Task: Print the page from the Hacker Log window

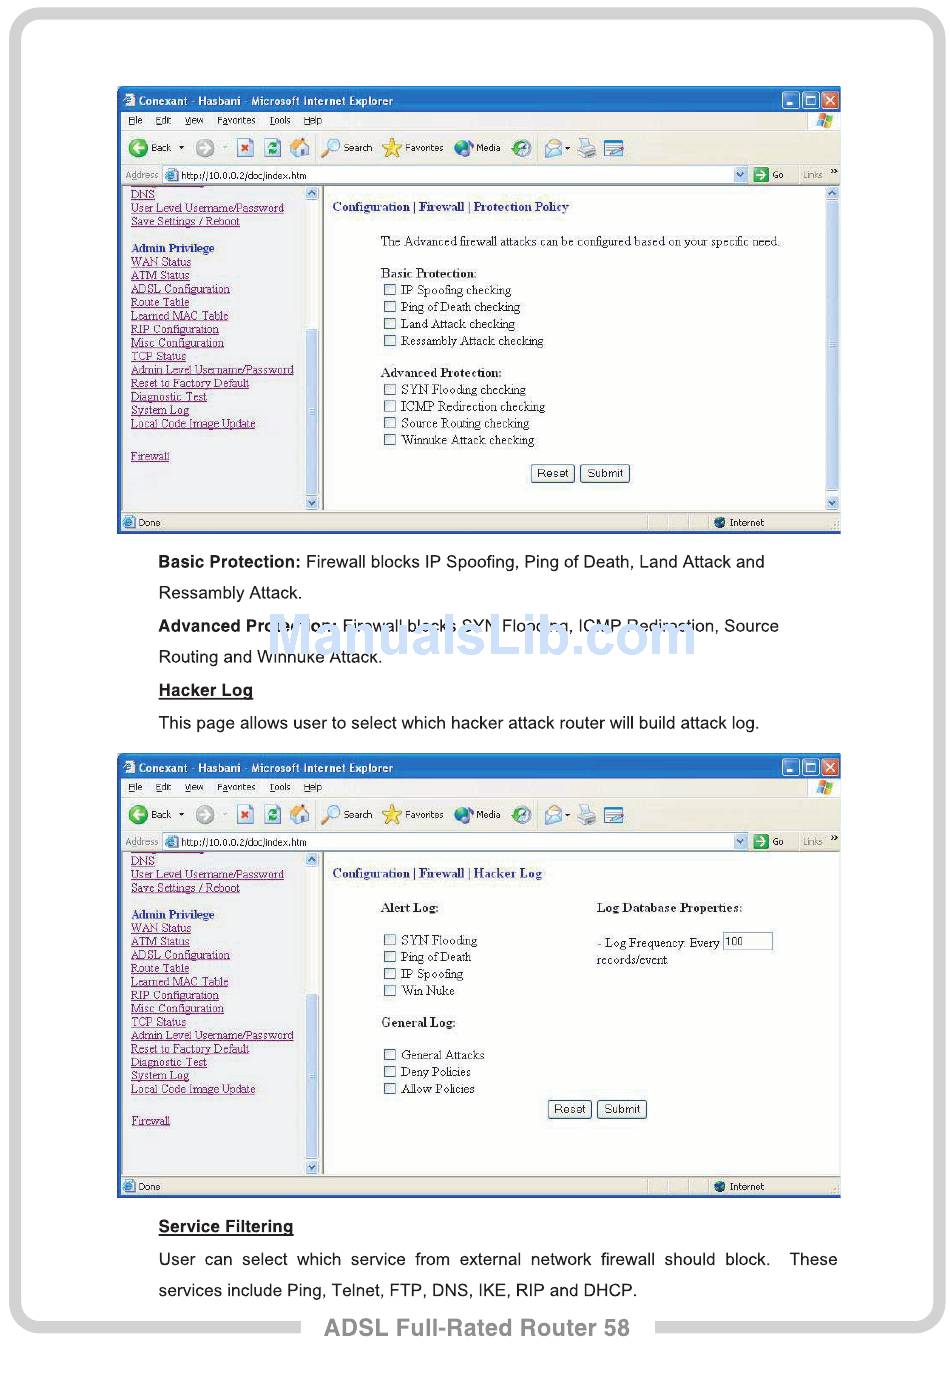Action: tap(587, 815)
